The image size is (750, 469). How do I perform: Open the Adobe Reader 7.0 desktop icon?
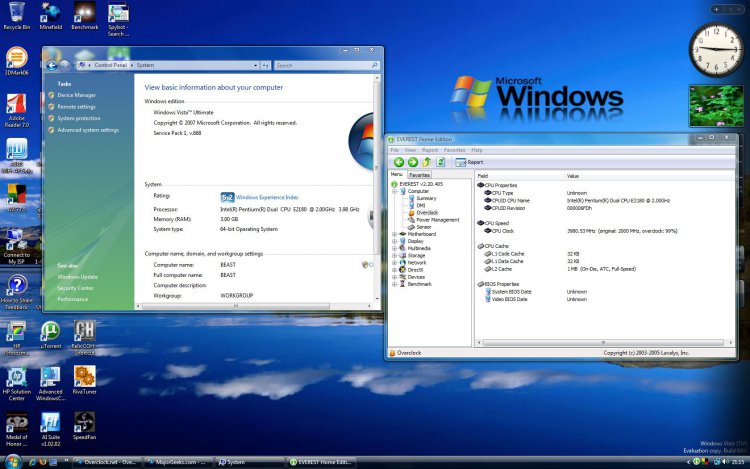(16, 110)
